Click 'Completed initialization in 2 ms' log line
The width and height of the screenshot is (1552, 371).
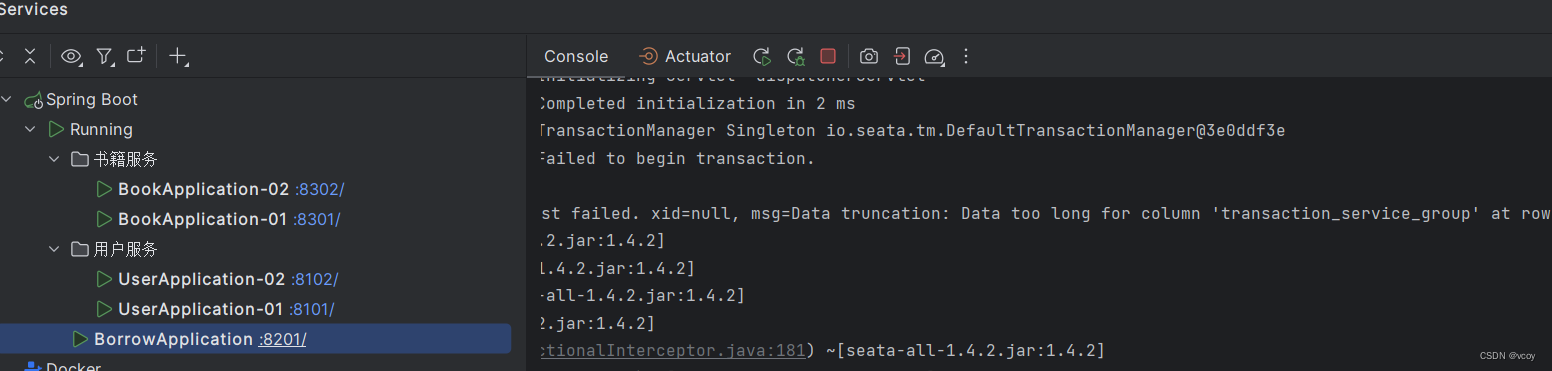(x=697, y=103)
